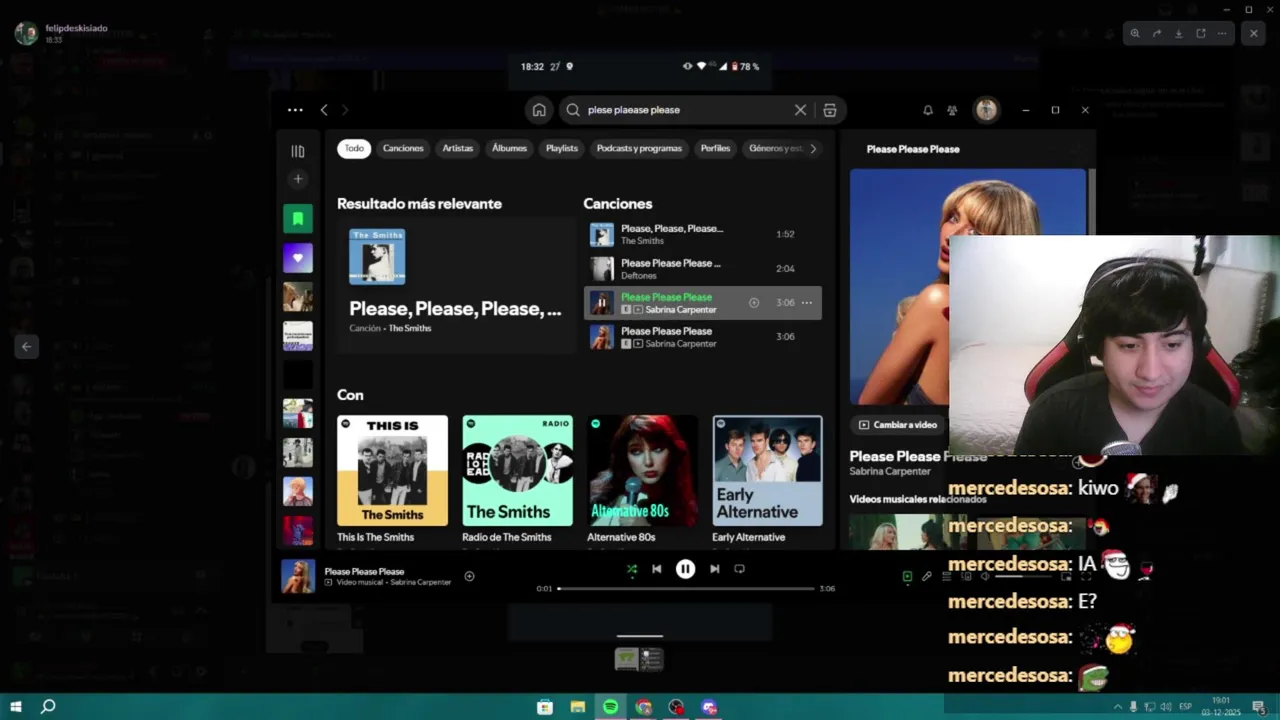Open the Early Alternative playlist card

pyautogui.click(x=767, y=480)
